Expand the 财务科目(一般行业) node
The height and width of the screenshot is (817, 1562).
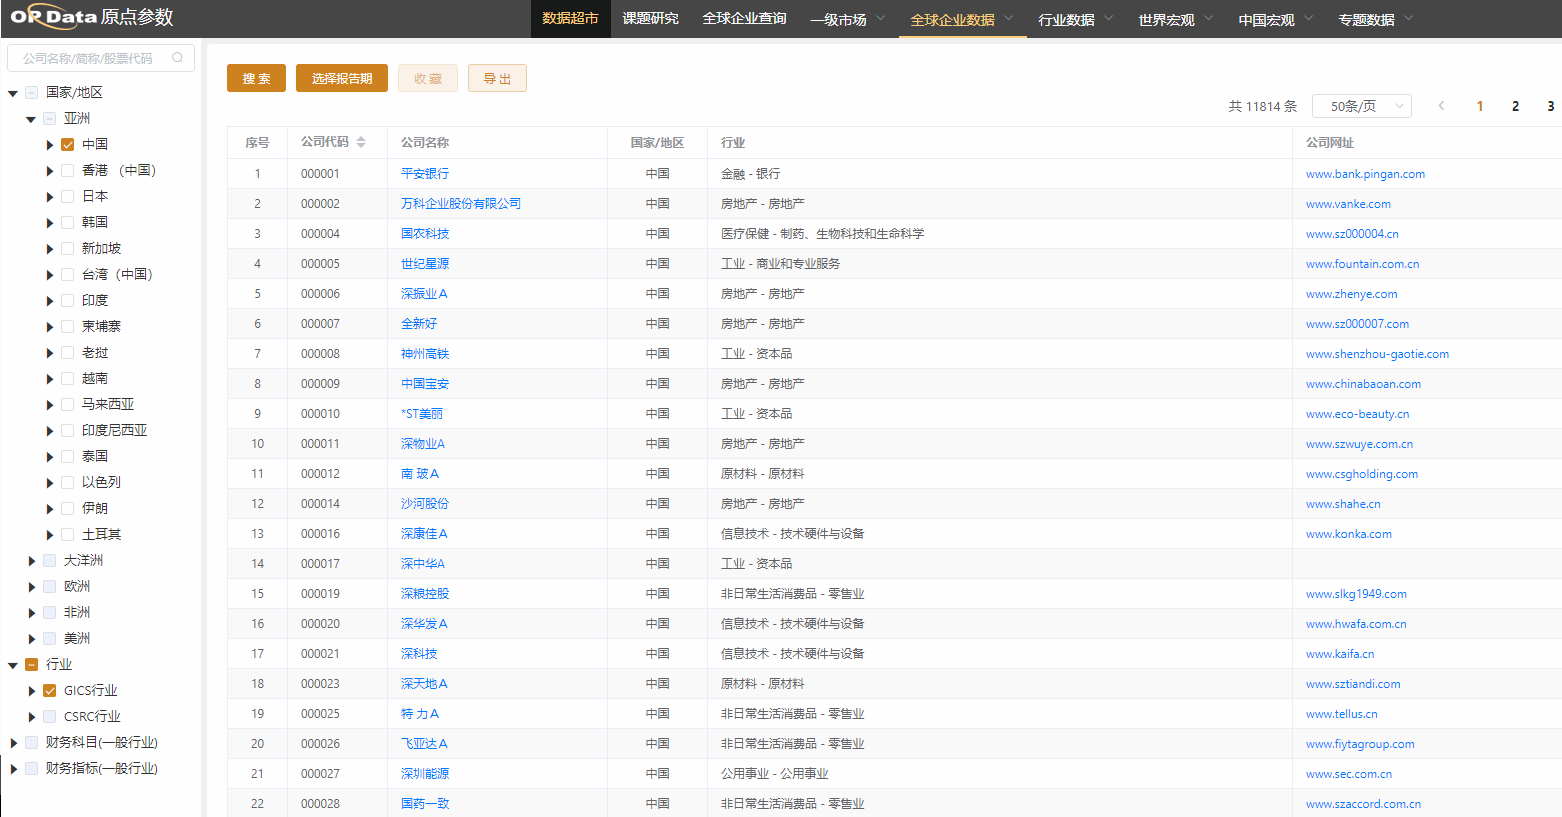[x=13, y=743]
